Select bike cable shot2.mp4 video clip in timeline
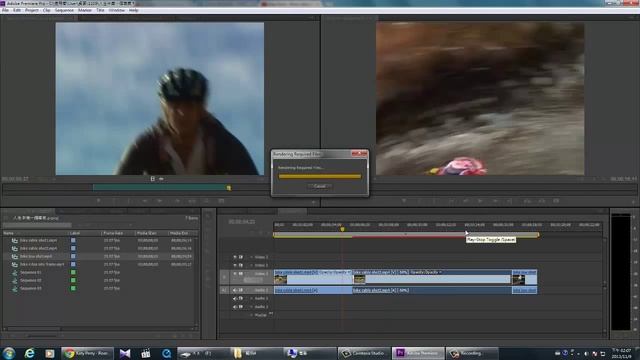Viewport: 640px width, 360px height. tap(432, 277)
